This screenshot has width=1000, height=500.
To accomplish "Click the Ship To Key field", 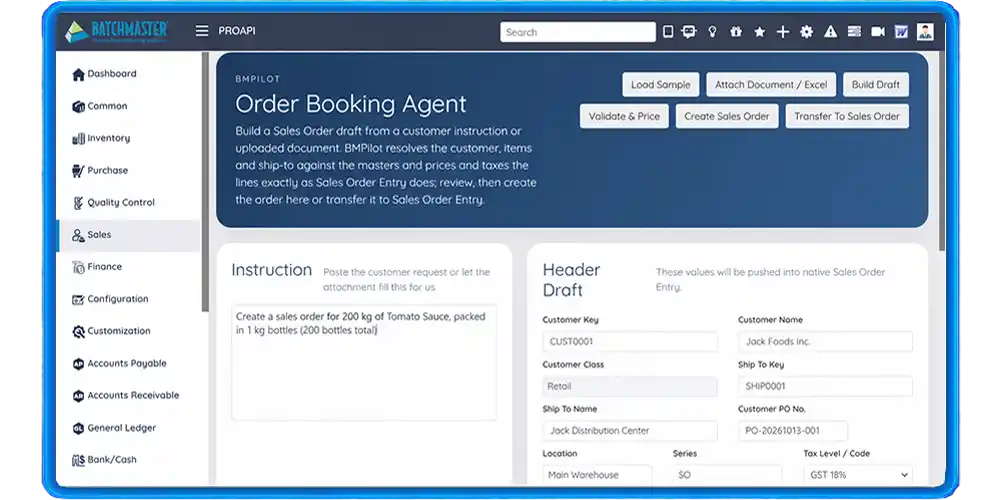I will pyautogui.click(x=825, y=386).
